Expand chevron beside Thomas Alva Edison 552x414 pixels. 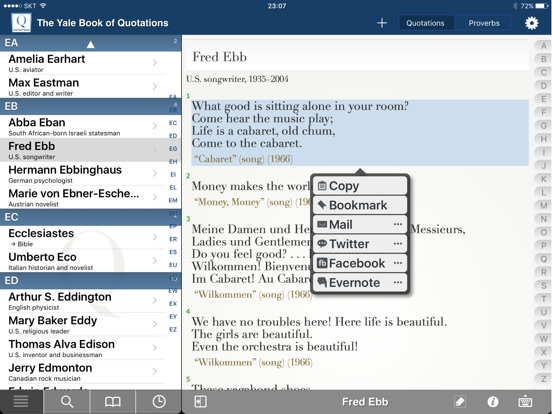pyautogui.click(x=155, y=347)
